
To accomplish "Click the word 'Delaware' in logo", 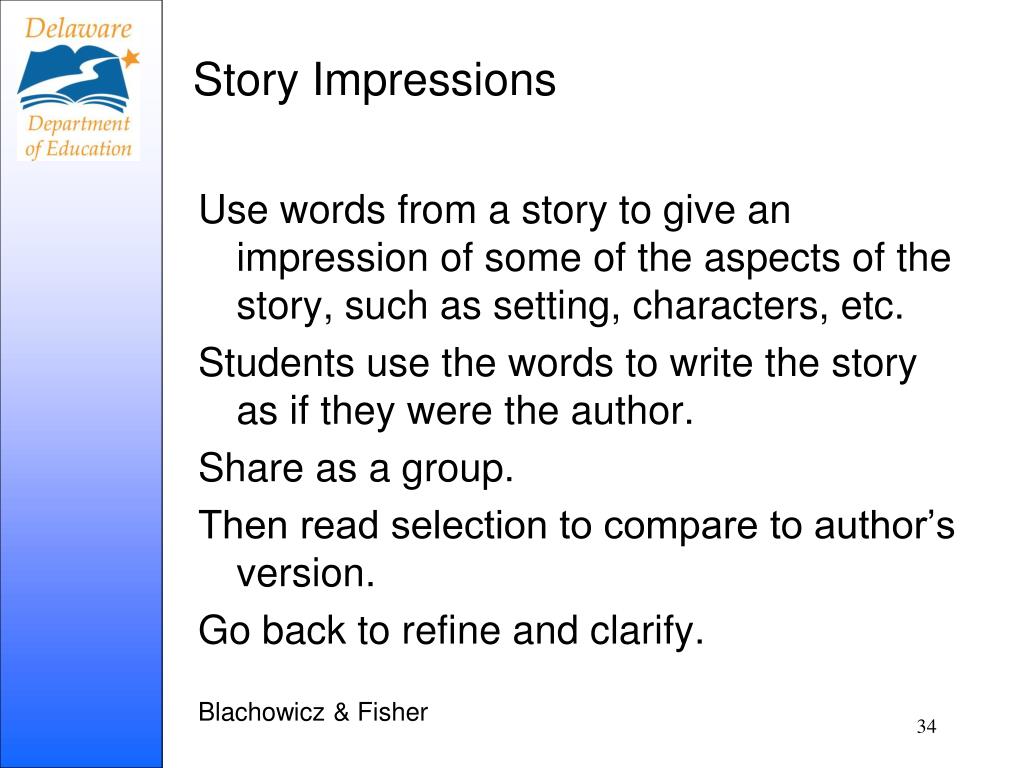I will (78, 29).
